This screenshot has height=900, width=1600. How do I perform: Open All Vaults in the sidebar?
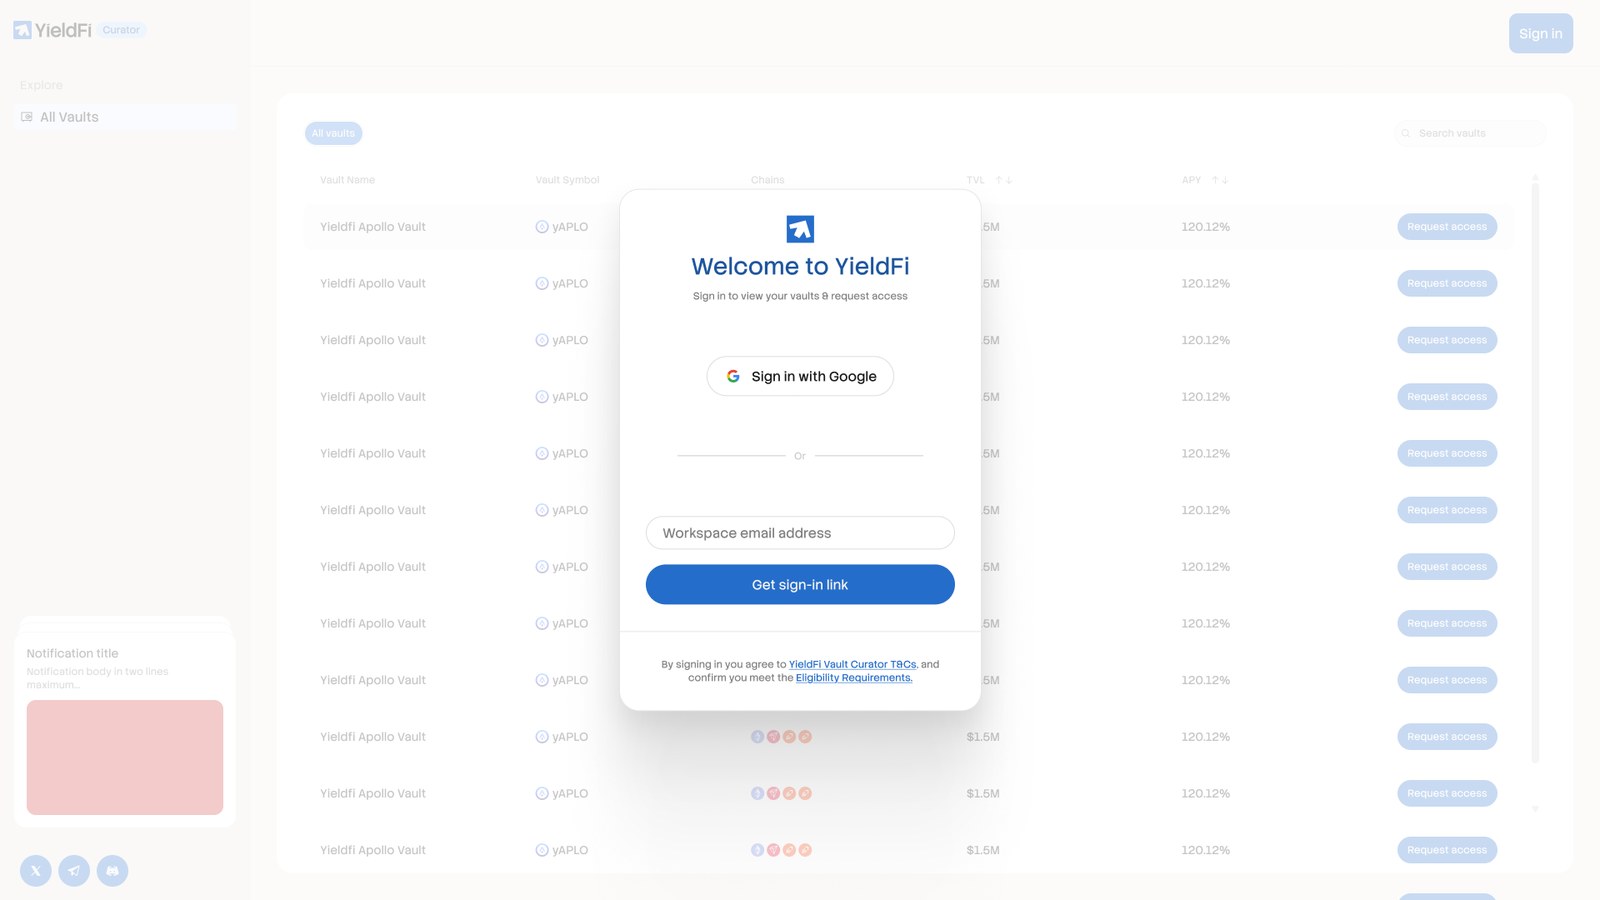point(125,117)
